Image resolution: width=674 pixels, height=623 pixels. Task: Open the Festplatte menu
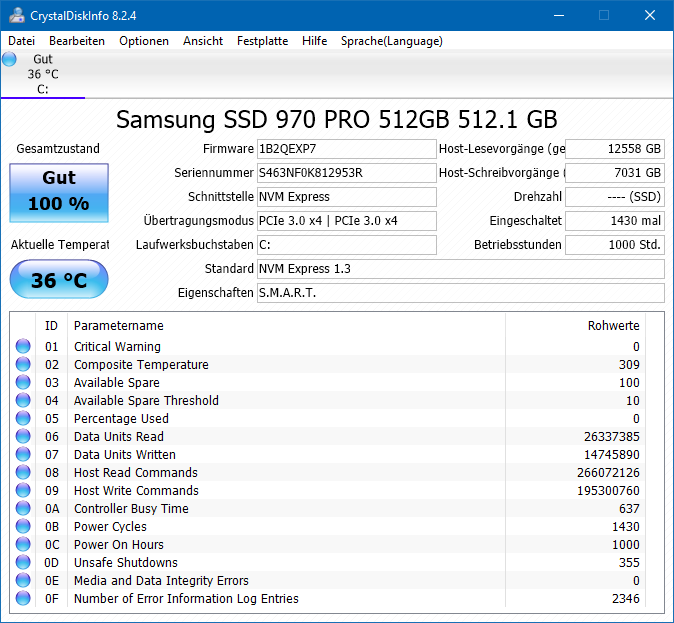click(263, 41)
